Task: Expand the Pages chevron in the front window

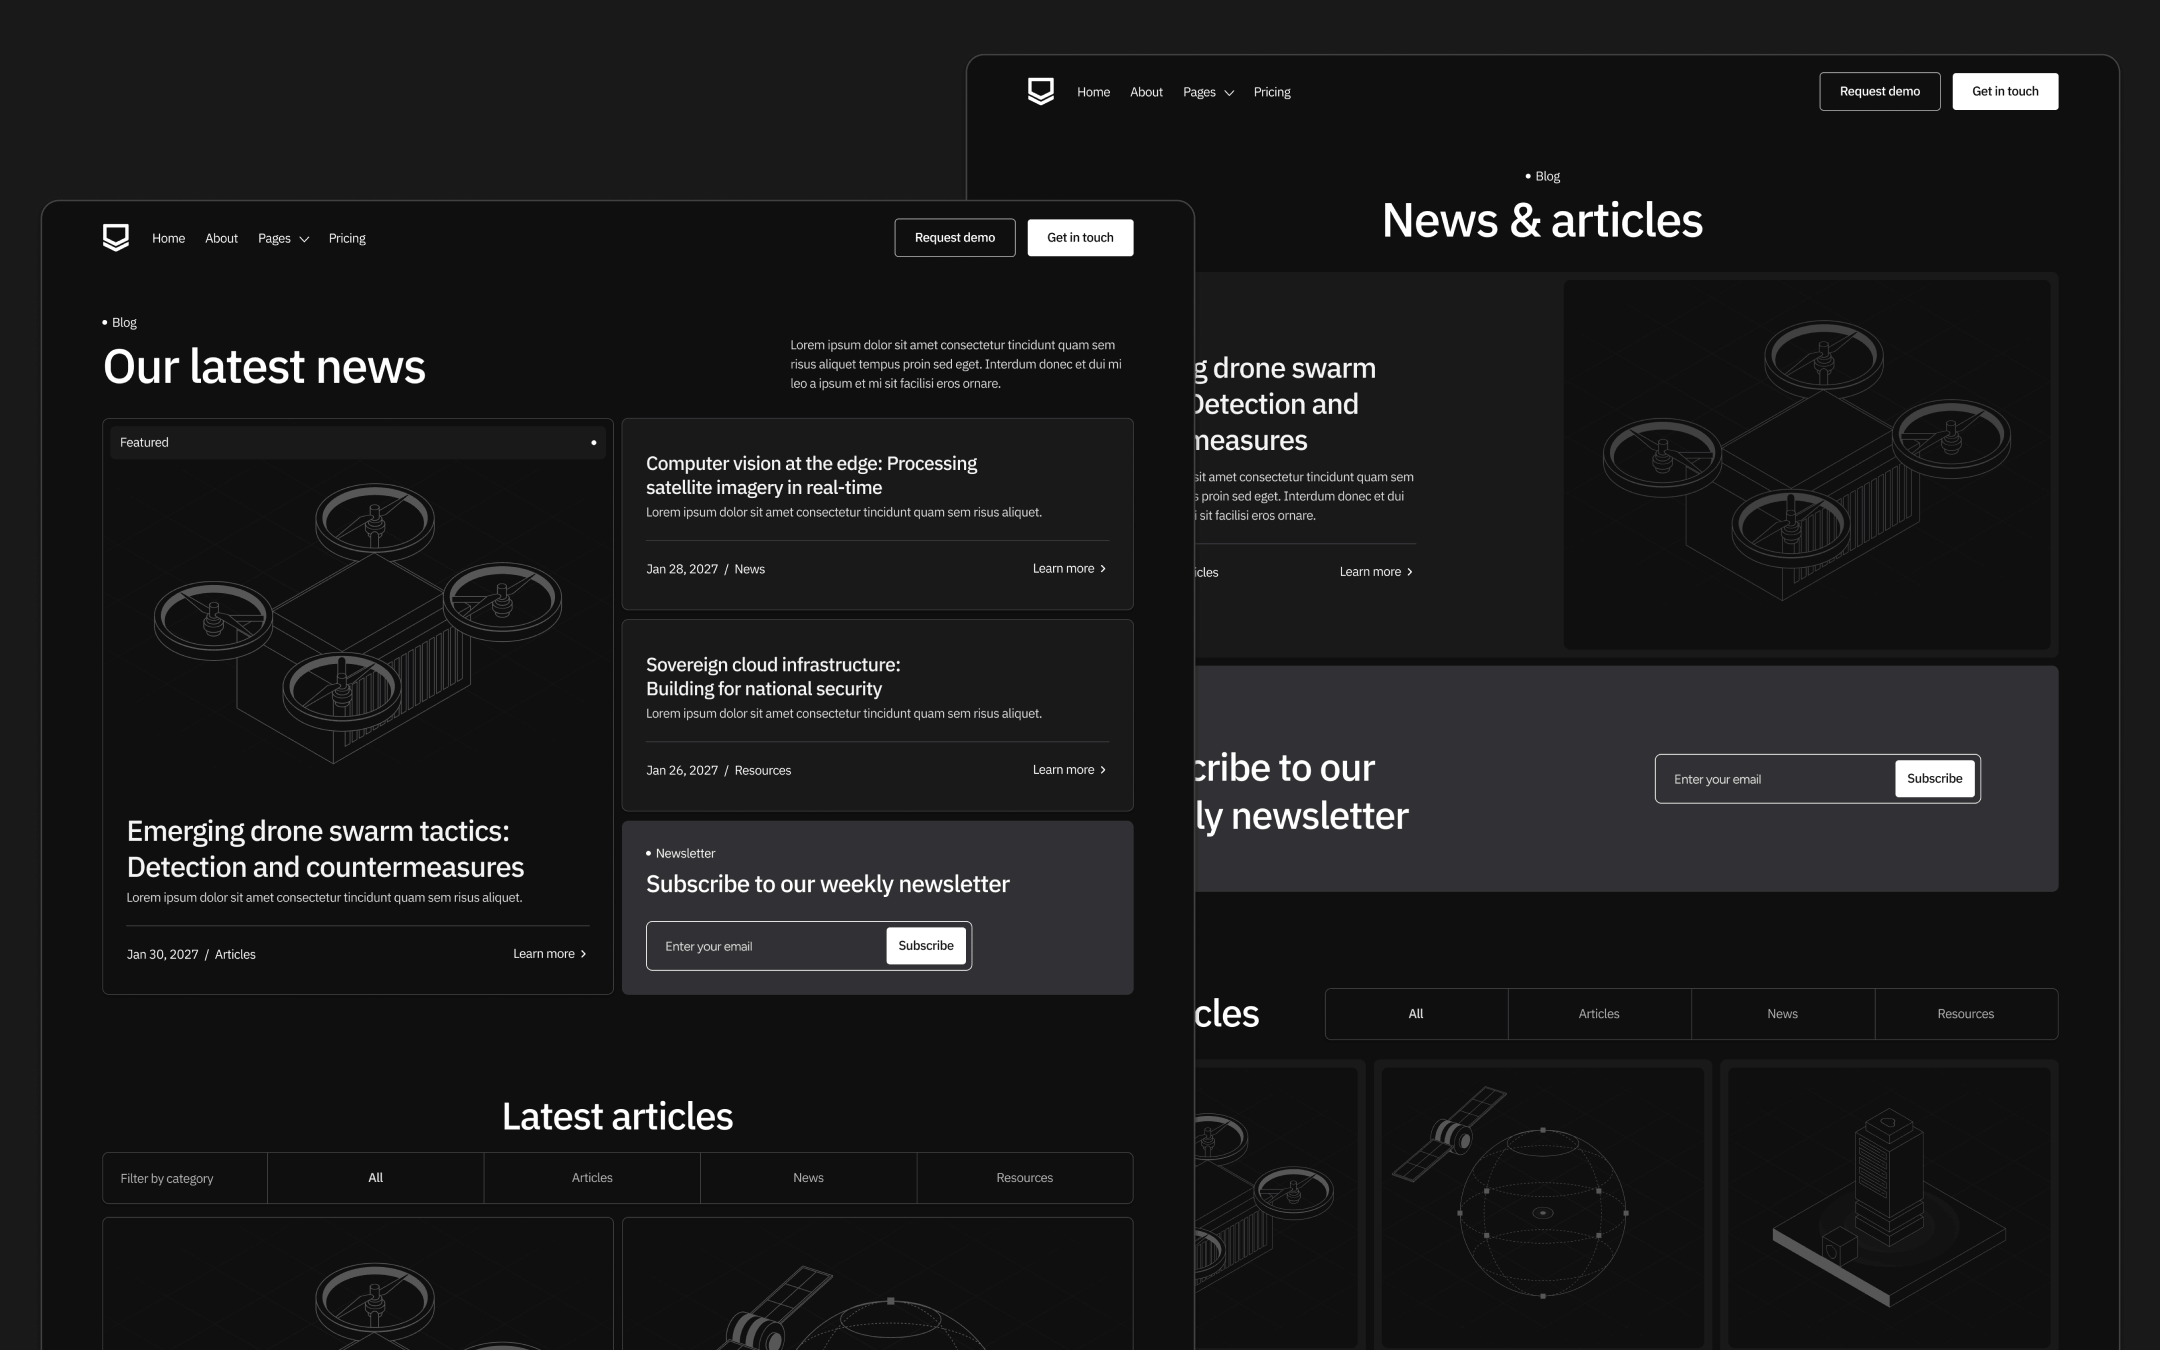Action: (x=304, y=239)
